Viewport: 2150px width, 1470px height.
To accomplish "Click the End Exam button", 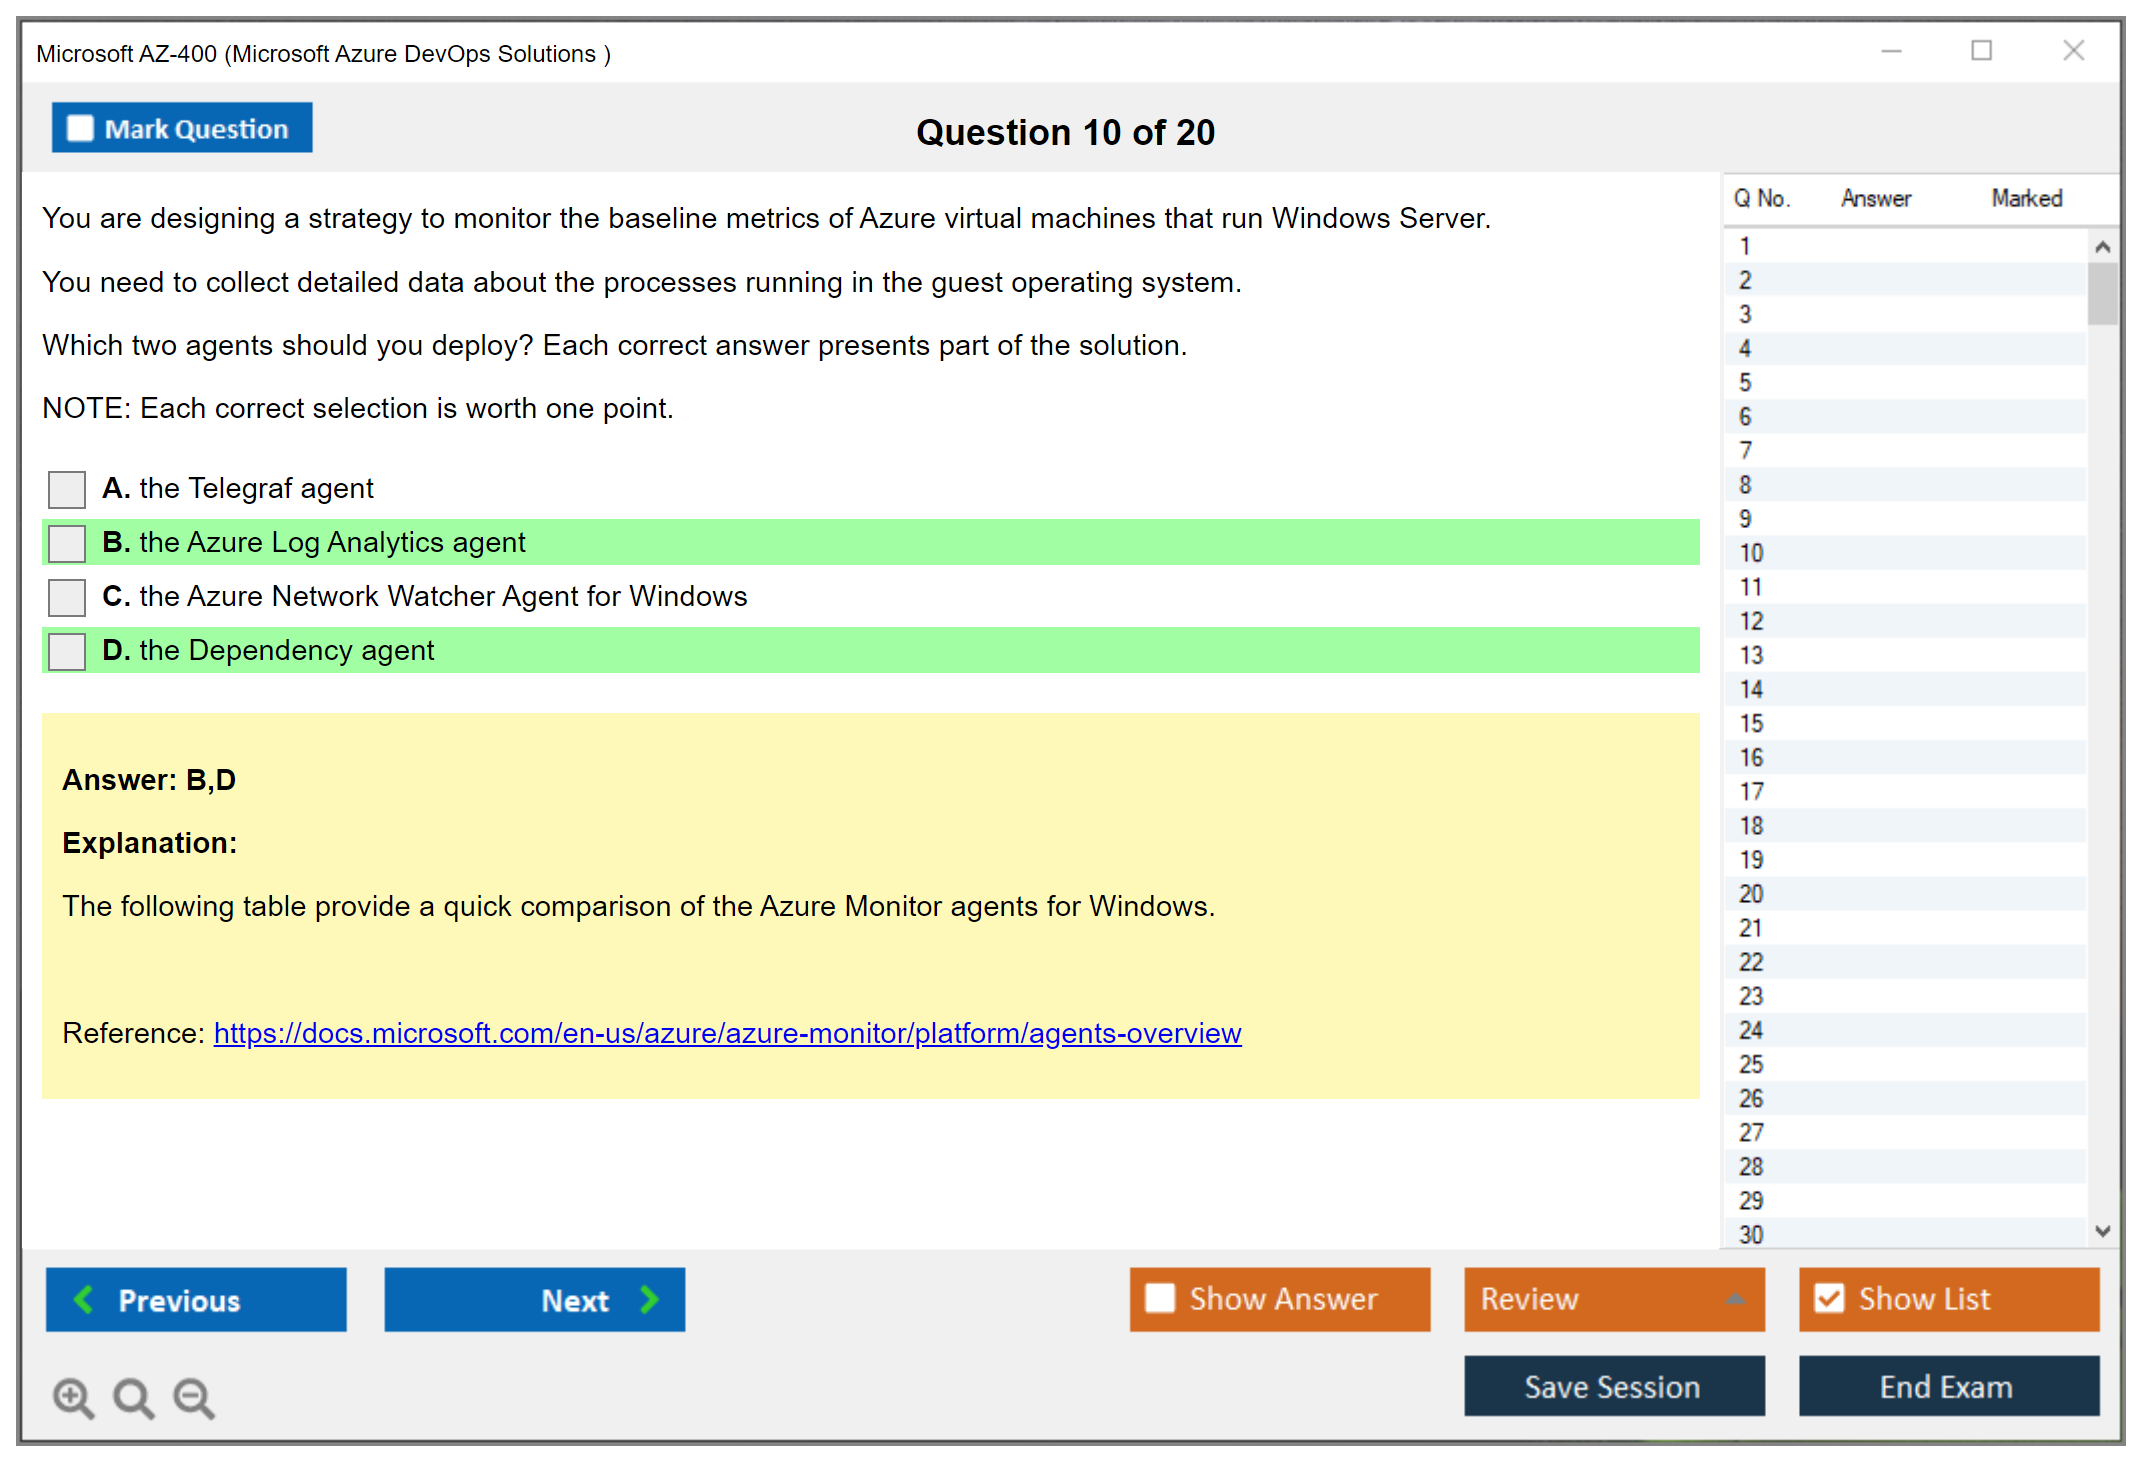I will pyautogui.click(x=1947, y=1386).
